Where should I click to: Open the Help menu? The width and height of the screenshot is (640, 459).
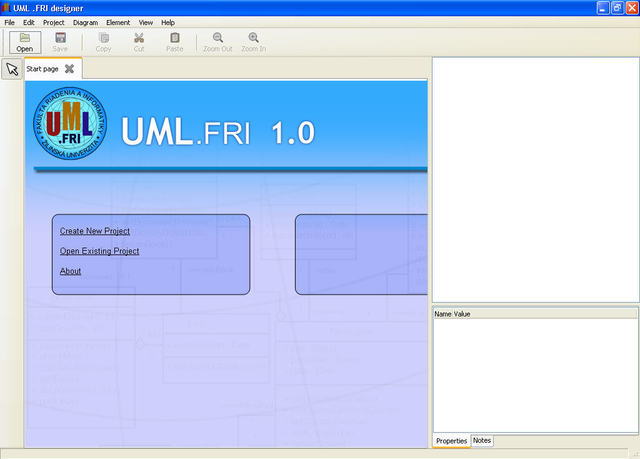point(168,22)
